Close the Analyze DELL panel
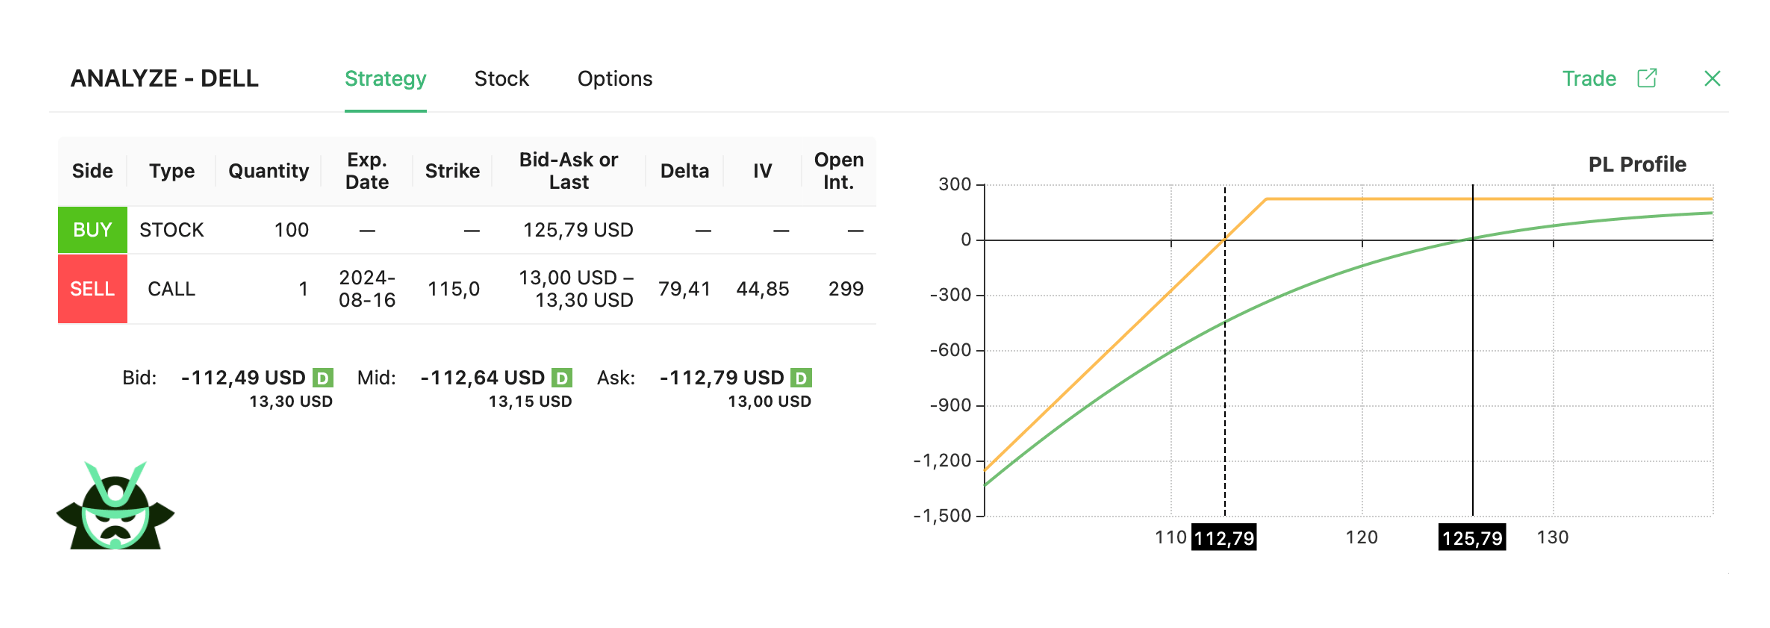 1712,78
